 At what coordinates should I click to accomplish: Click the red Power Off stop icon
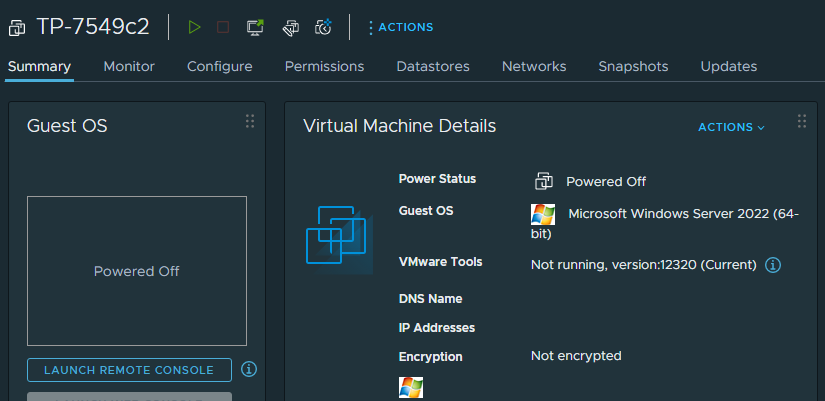pyautogui.click(x=223, y=27)
